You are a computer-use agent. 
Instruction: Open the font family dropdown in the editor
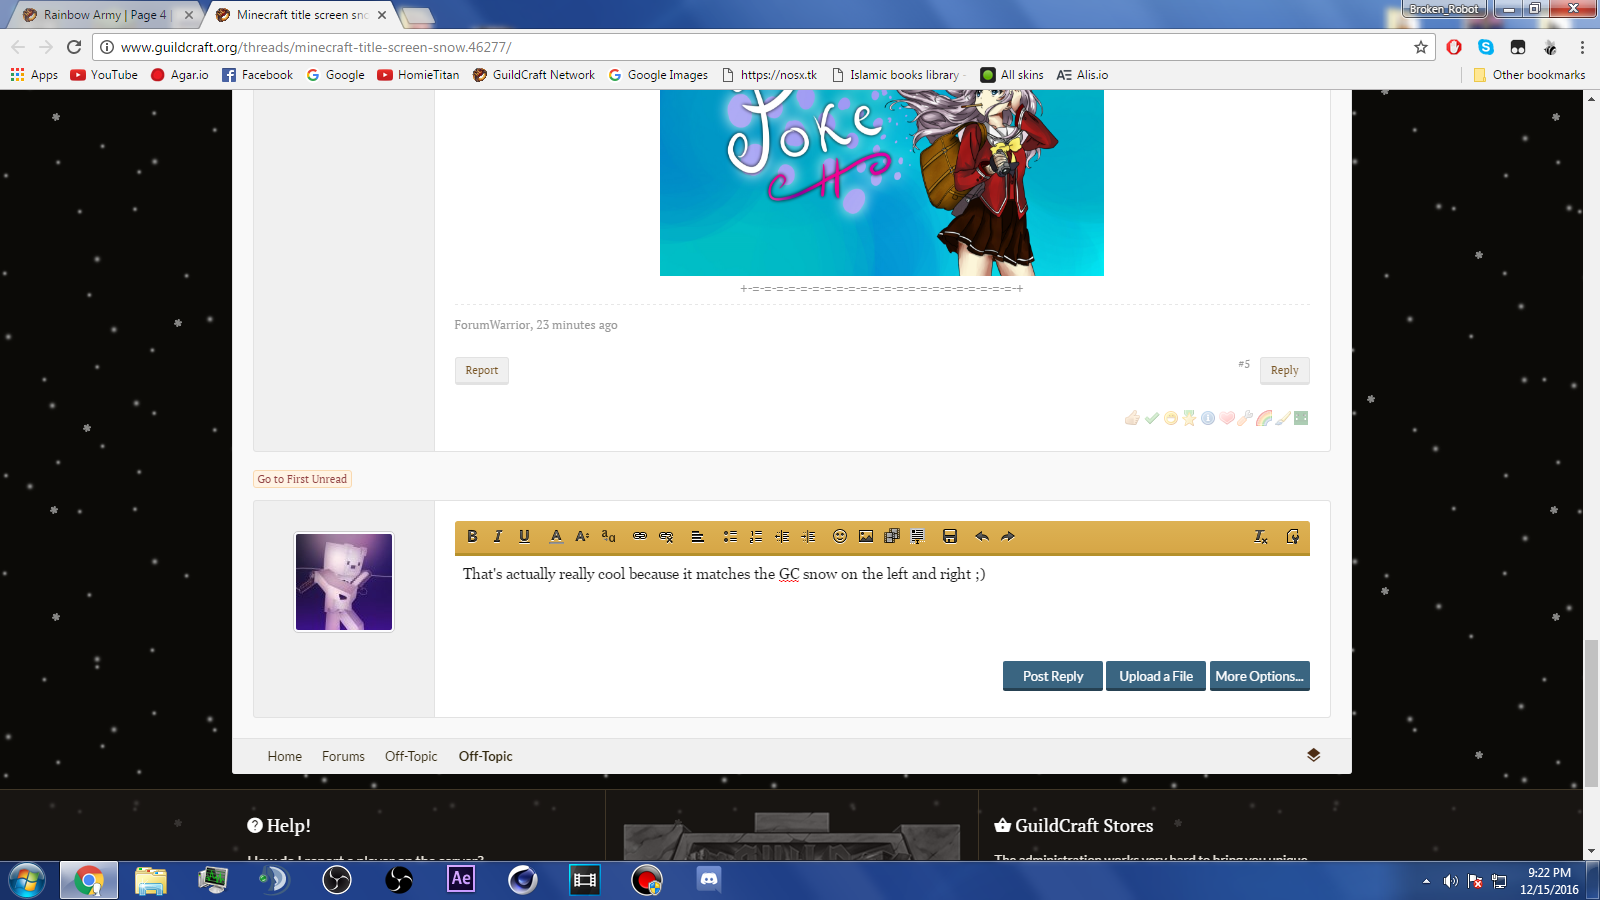click(x=608, y=537)
